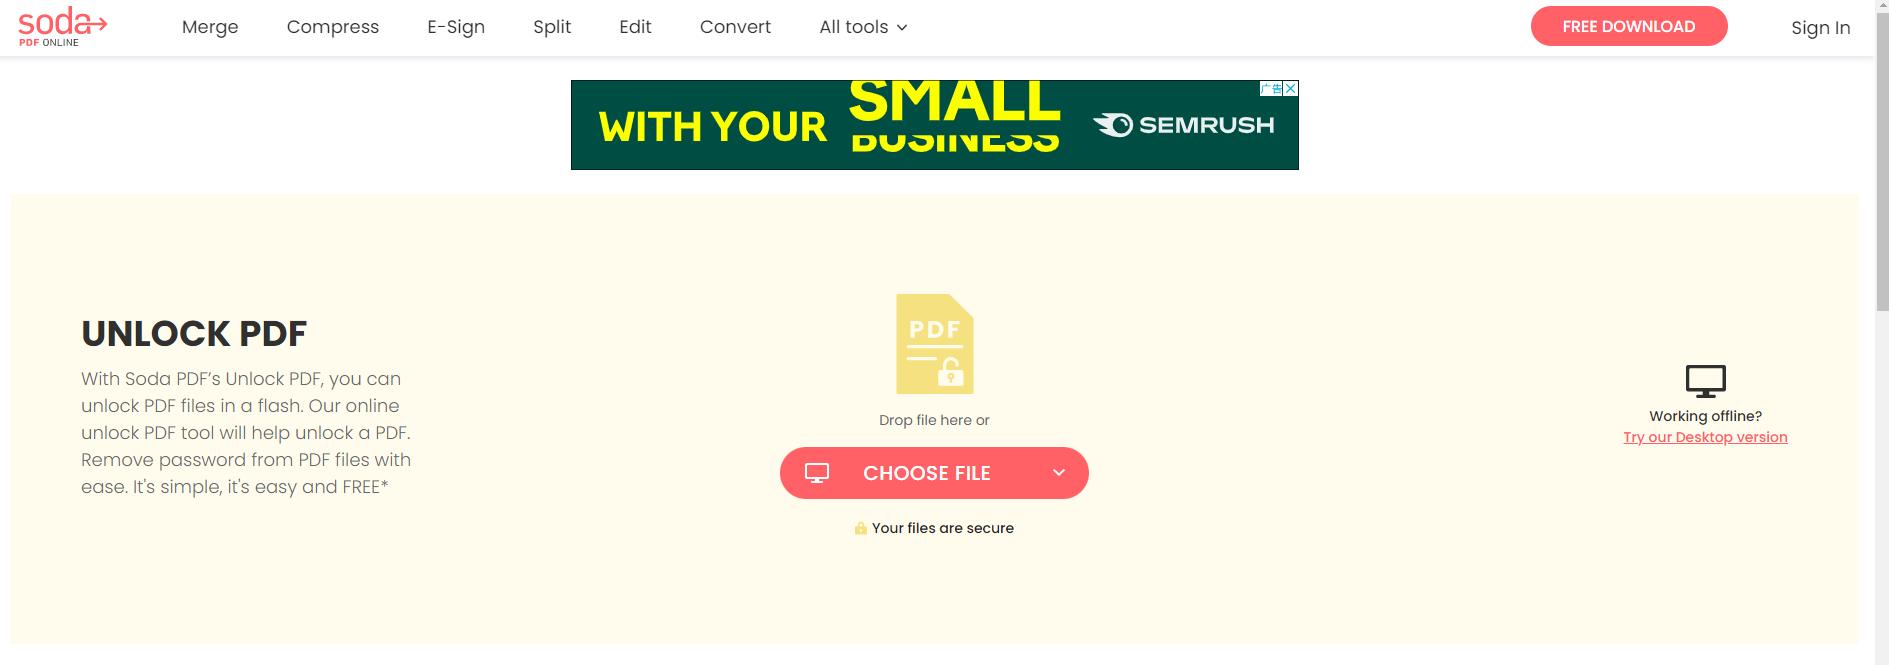
Task: Close the Semrush ad with X icon
Action: click(1290, 89)
